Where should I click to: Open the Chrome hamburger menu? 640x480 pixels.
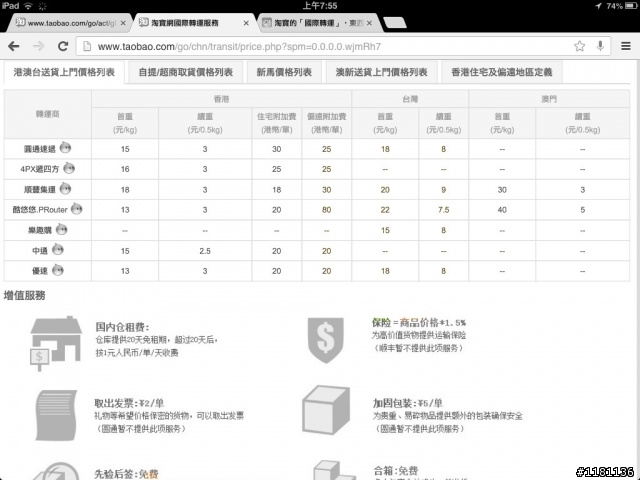(626, 46)
